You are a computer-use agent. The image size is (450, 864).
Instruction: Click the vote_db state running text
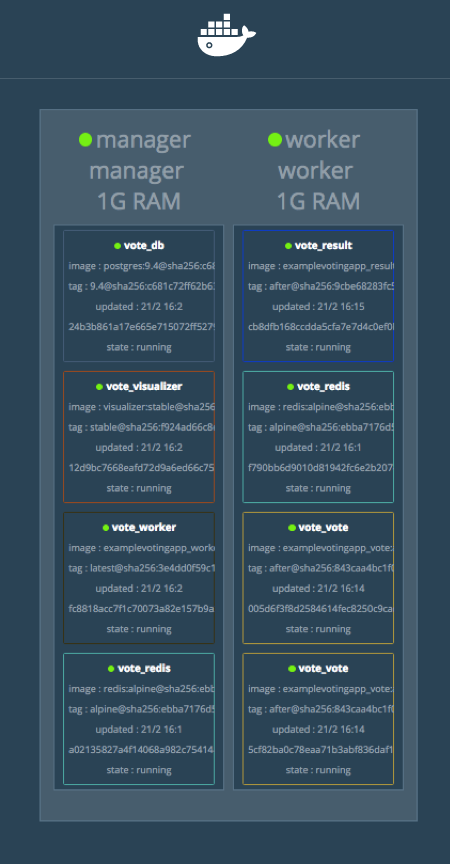(x=139, y=347)
